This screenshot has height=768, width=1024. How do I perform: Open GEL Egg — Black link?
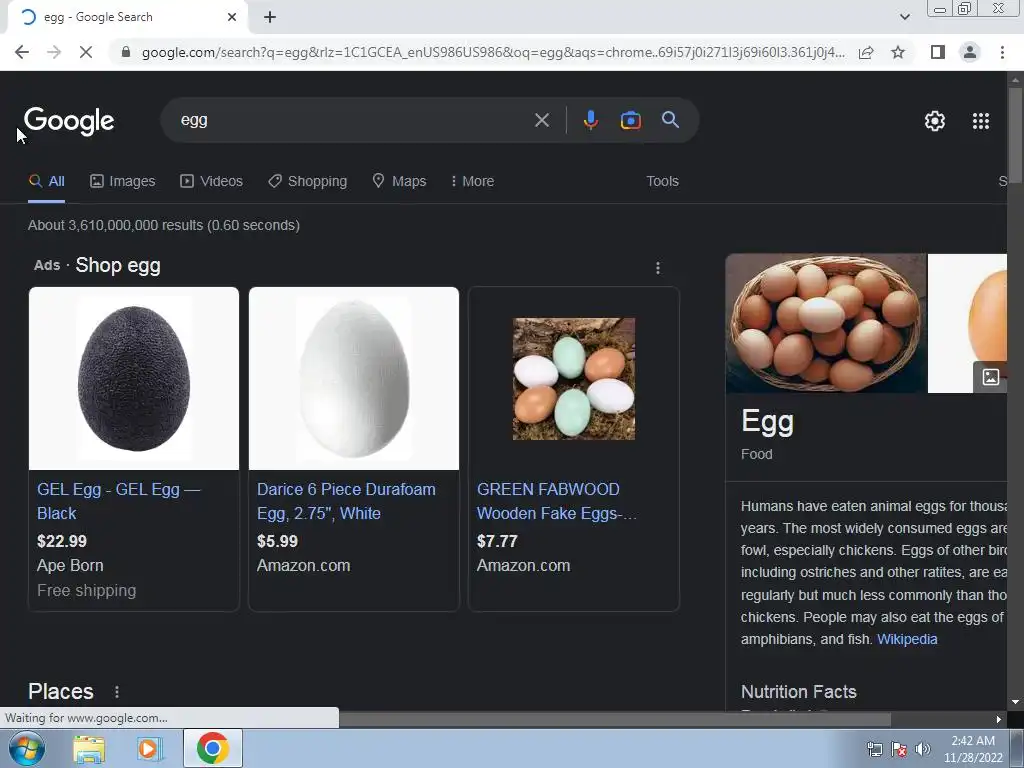[x=119, y=502]
